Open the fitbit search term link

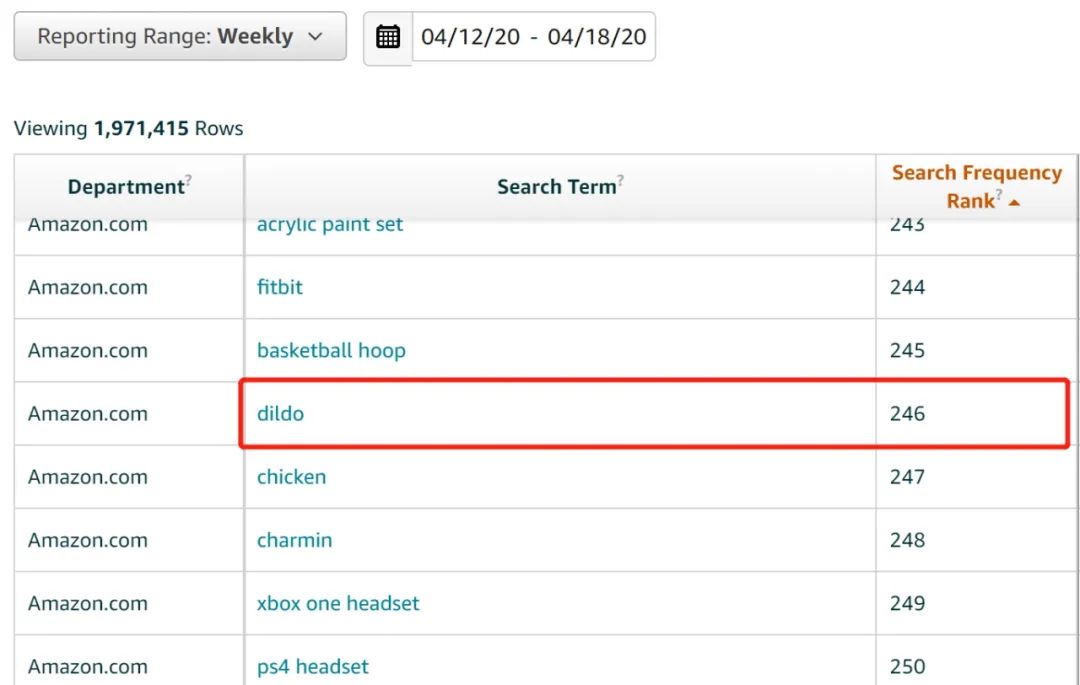[x=280, y=287]
